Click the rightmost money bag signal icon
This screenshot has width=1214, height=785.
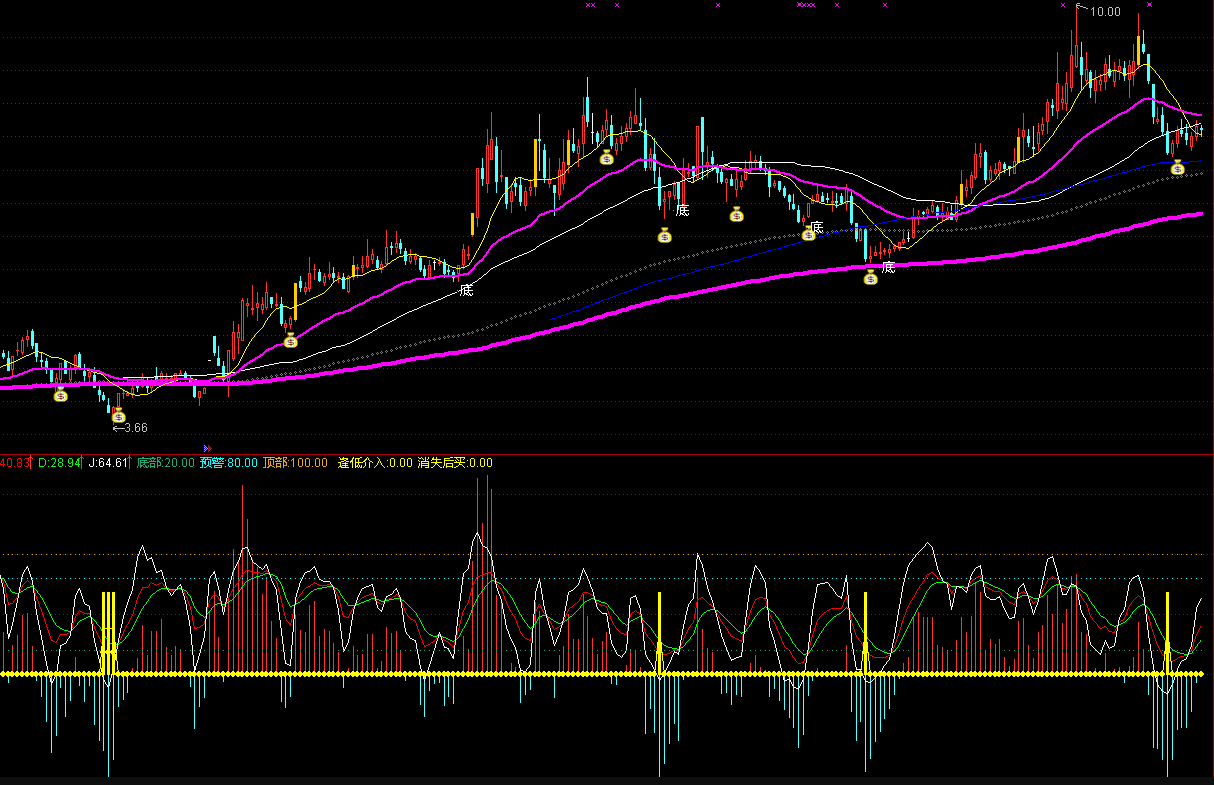pyautogui.click(x=1177, y=168)
